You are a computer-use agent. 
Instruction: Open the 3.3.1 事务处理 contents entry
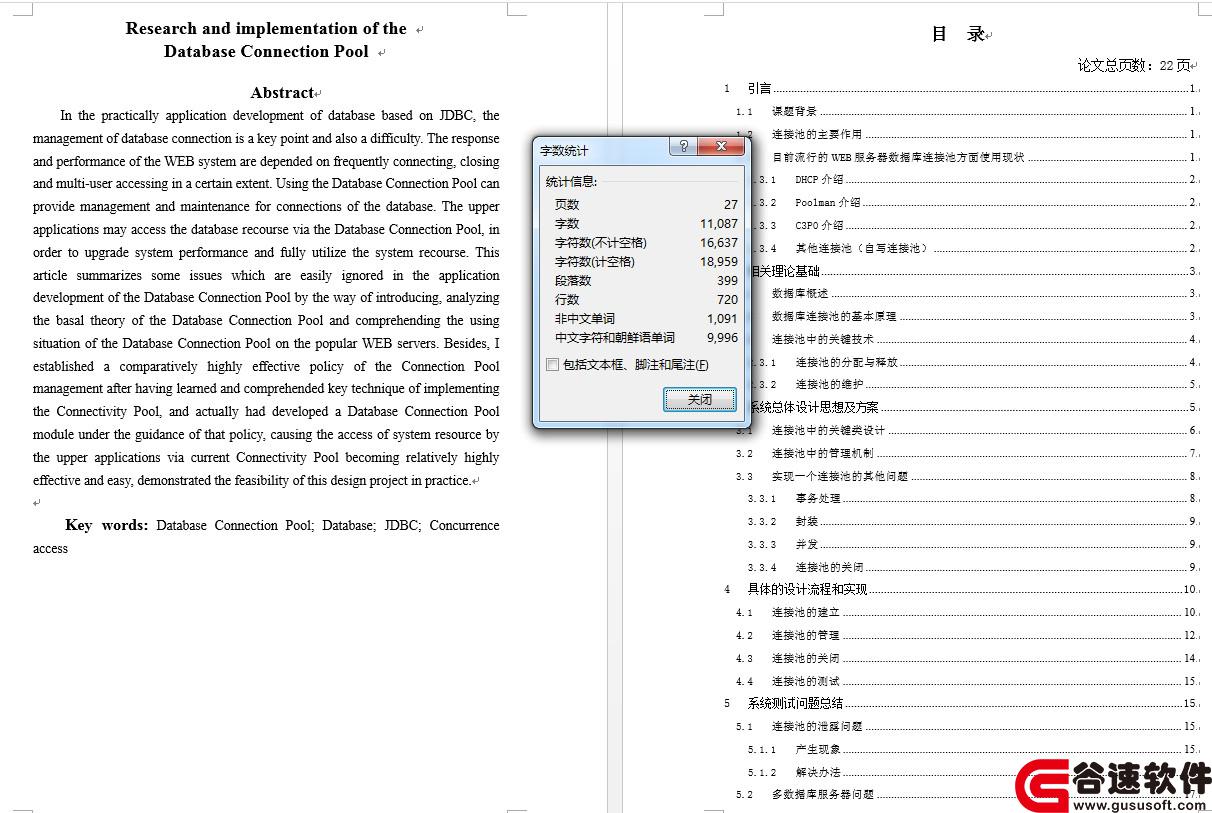pyautogui.click(x=973, y=498)
